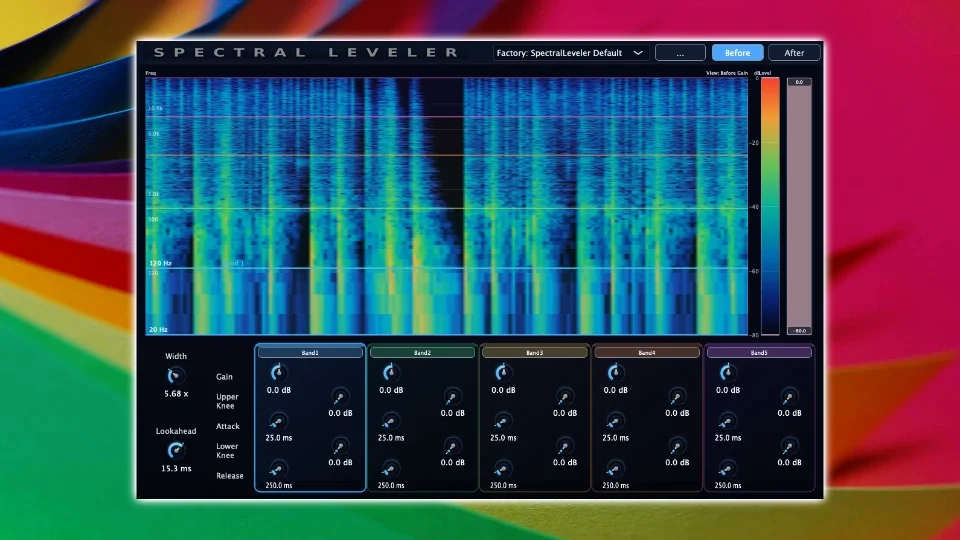Switch to the Before view
Image resolution: width=960 pixels, height=540 pixels.
(737, 53)
